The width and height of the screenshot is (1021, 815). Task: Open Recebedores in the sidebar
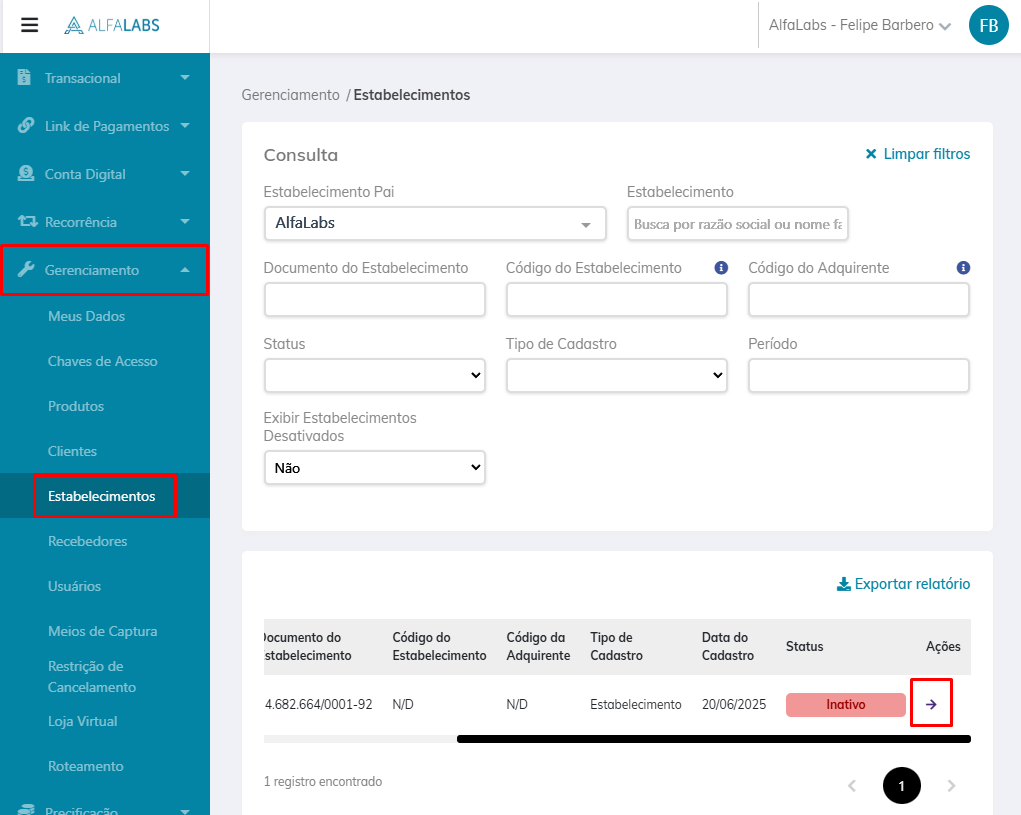(88, 541)
